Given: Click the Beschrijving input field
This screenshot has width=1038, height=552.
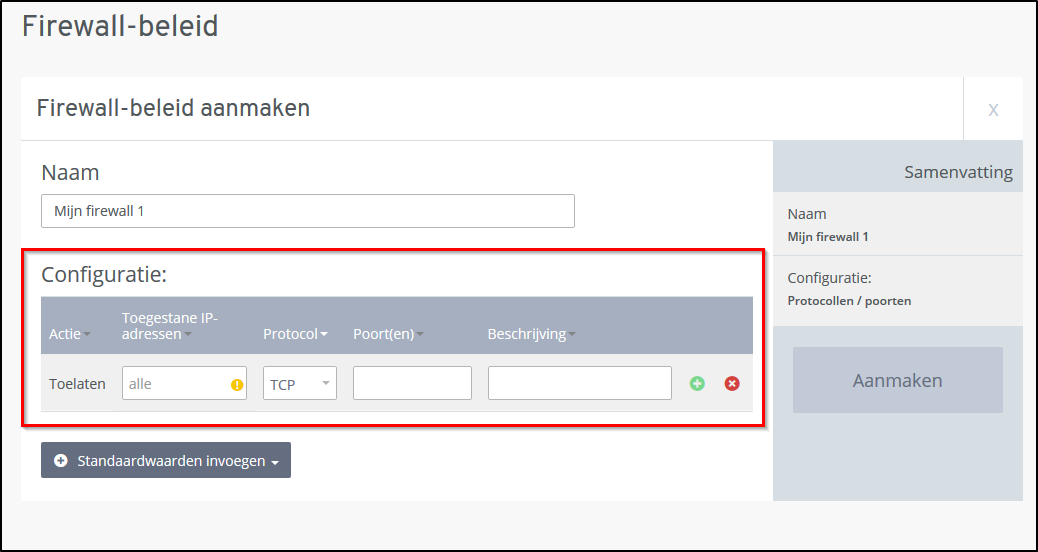Looking at the screenshot, I should (579, 383).
